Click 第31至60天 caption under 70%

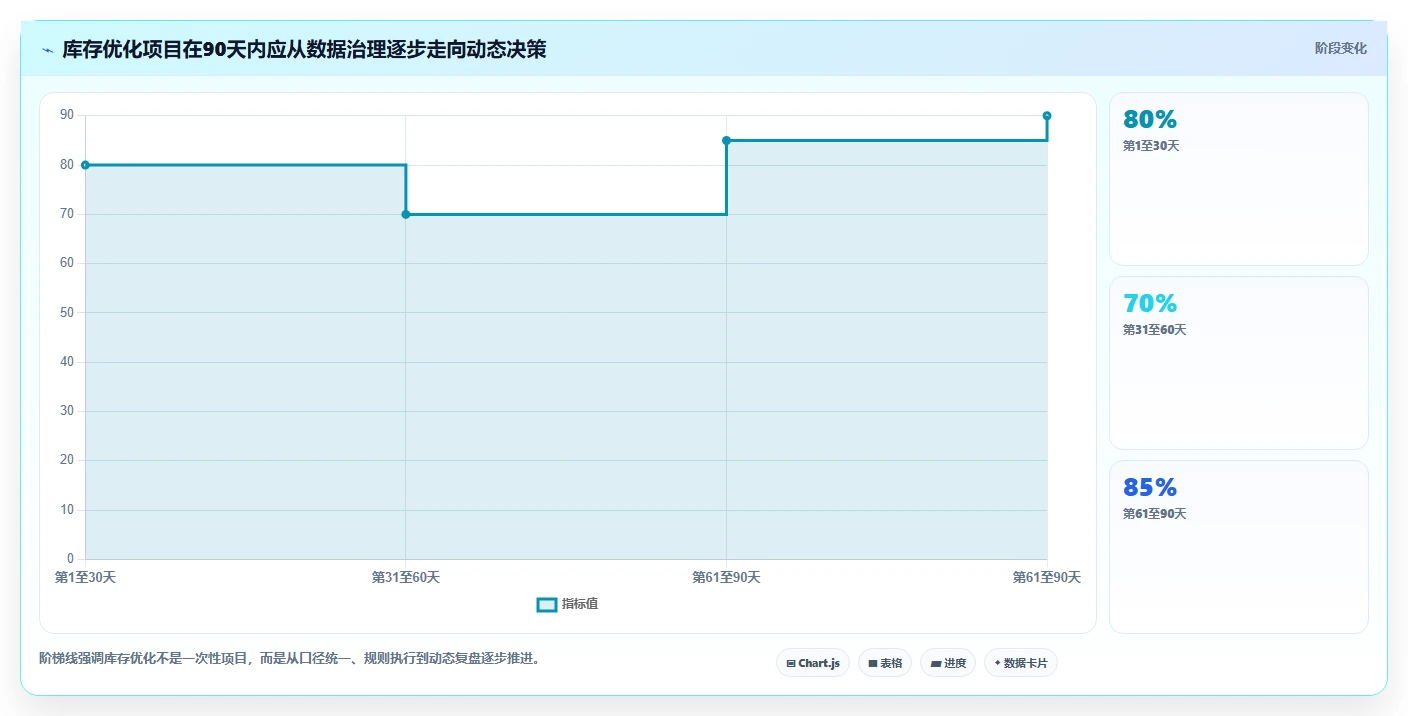click(x=1155, y=330)
